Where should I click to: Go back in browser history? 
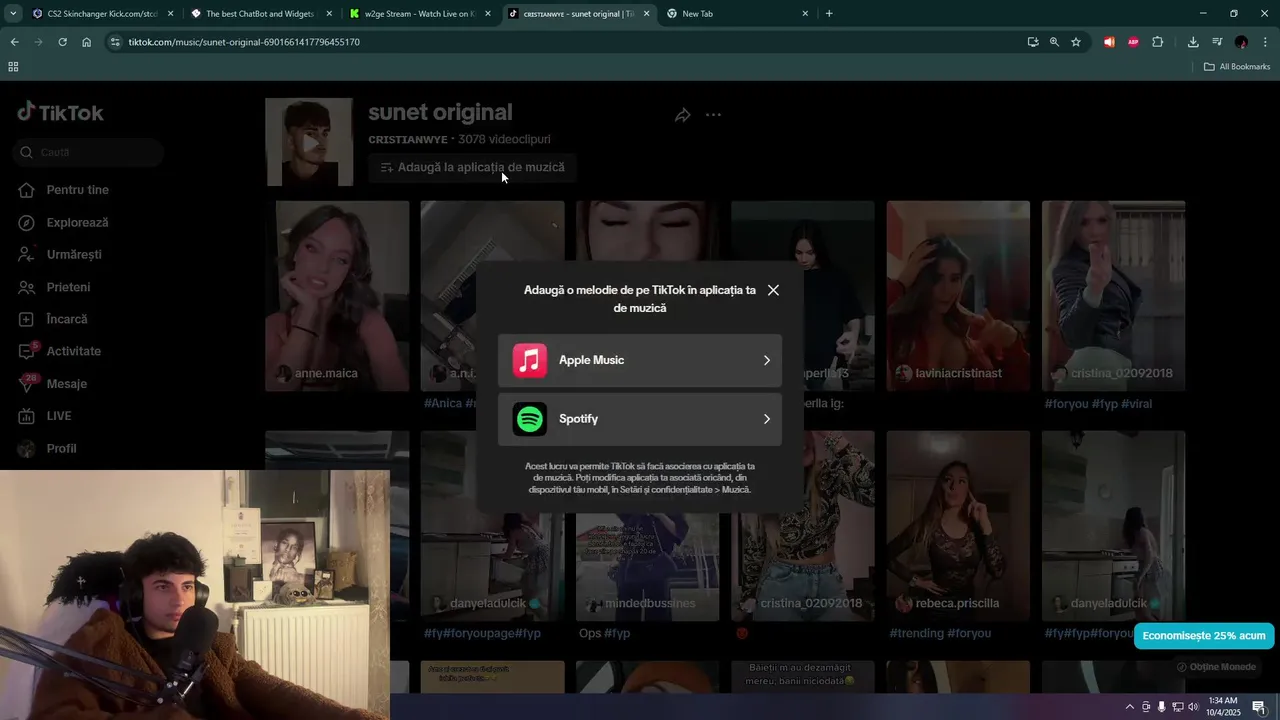14,42
